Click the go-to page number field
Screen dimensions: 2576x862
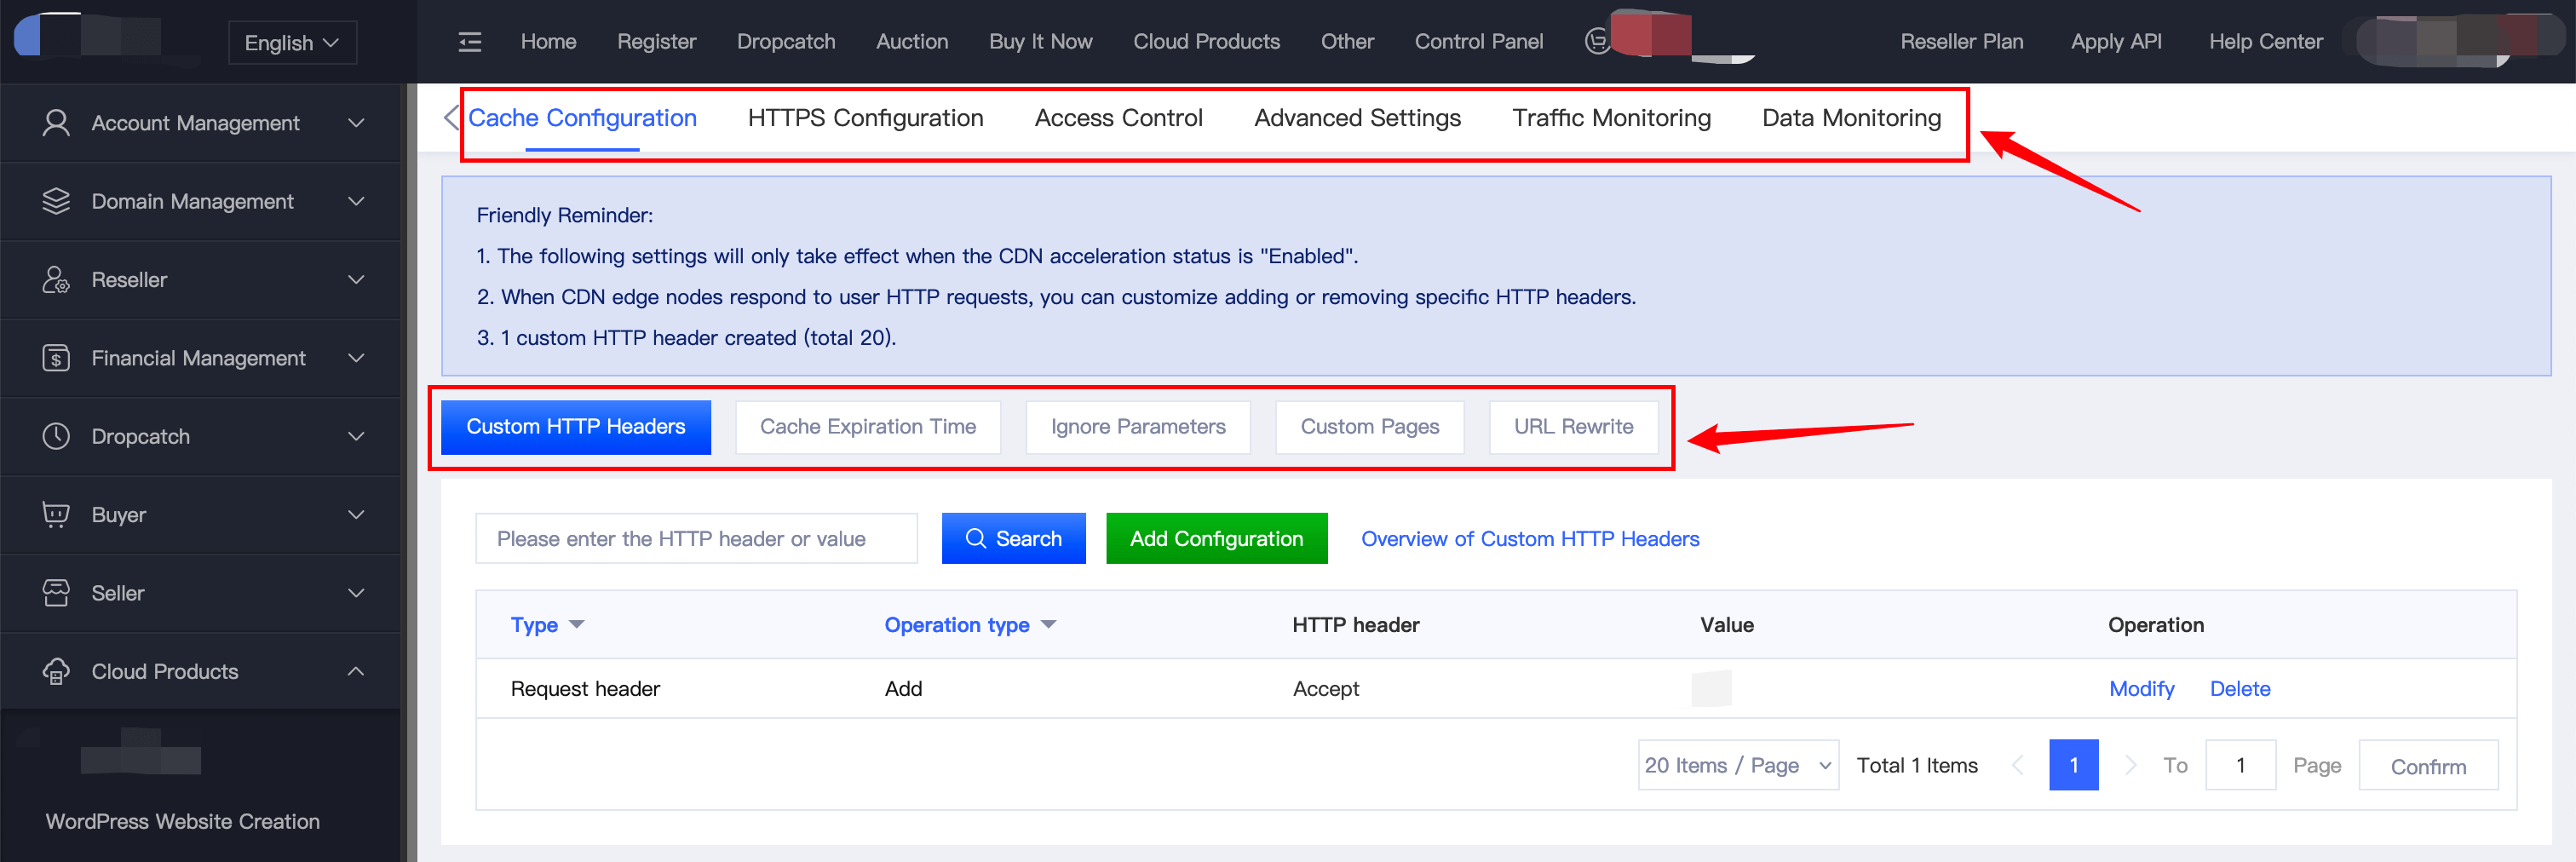[x=2240, y=765]
